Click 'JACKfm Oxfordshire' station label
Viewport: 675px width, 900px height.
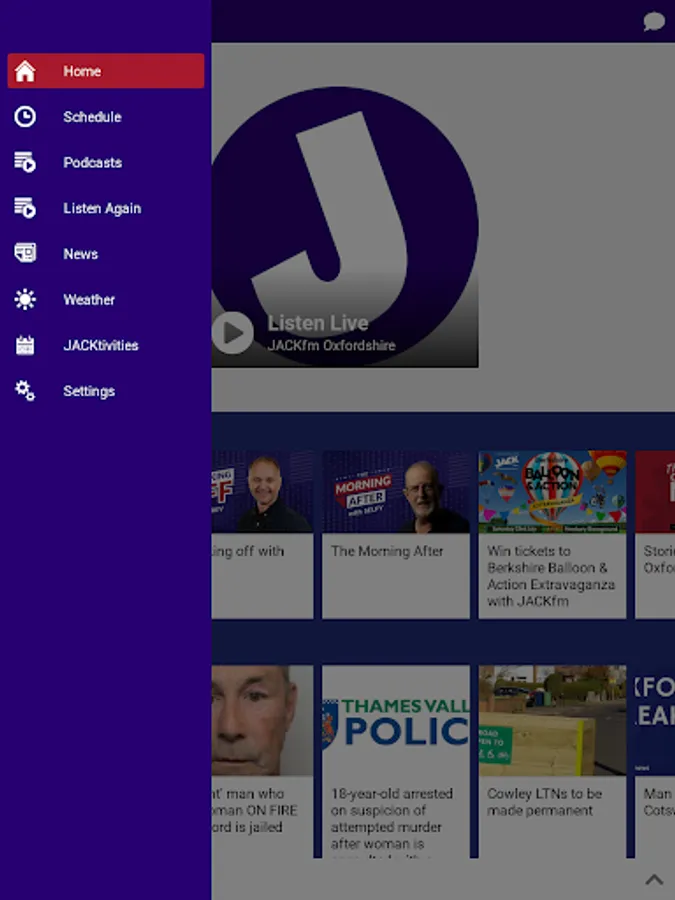click(331, 346)
